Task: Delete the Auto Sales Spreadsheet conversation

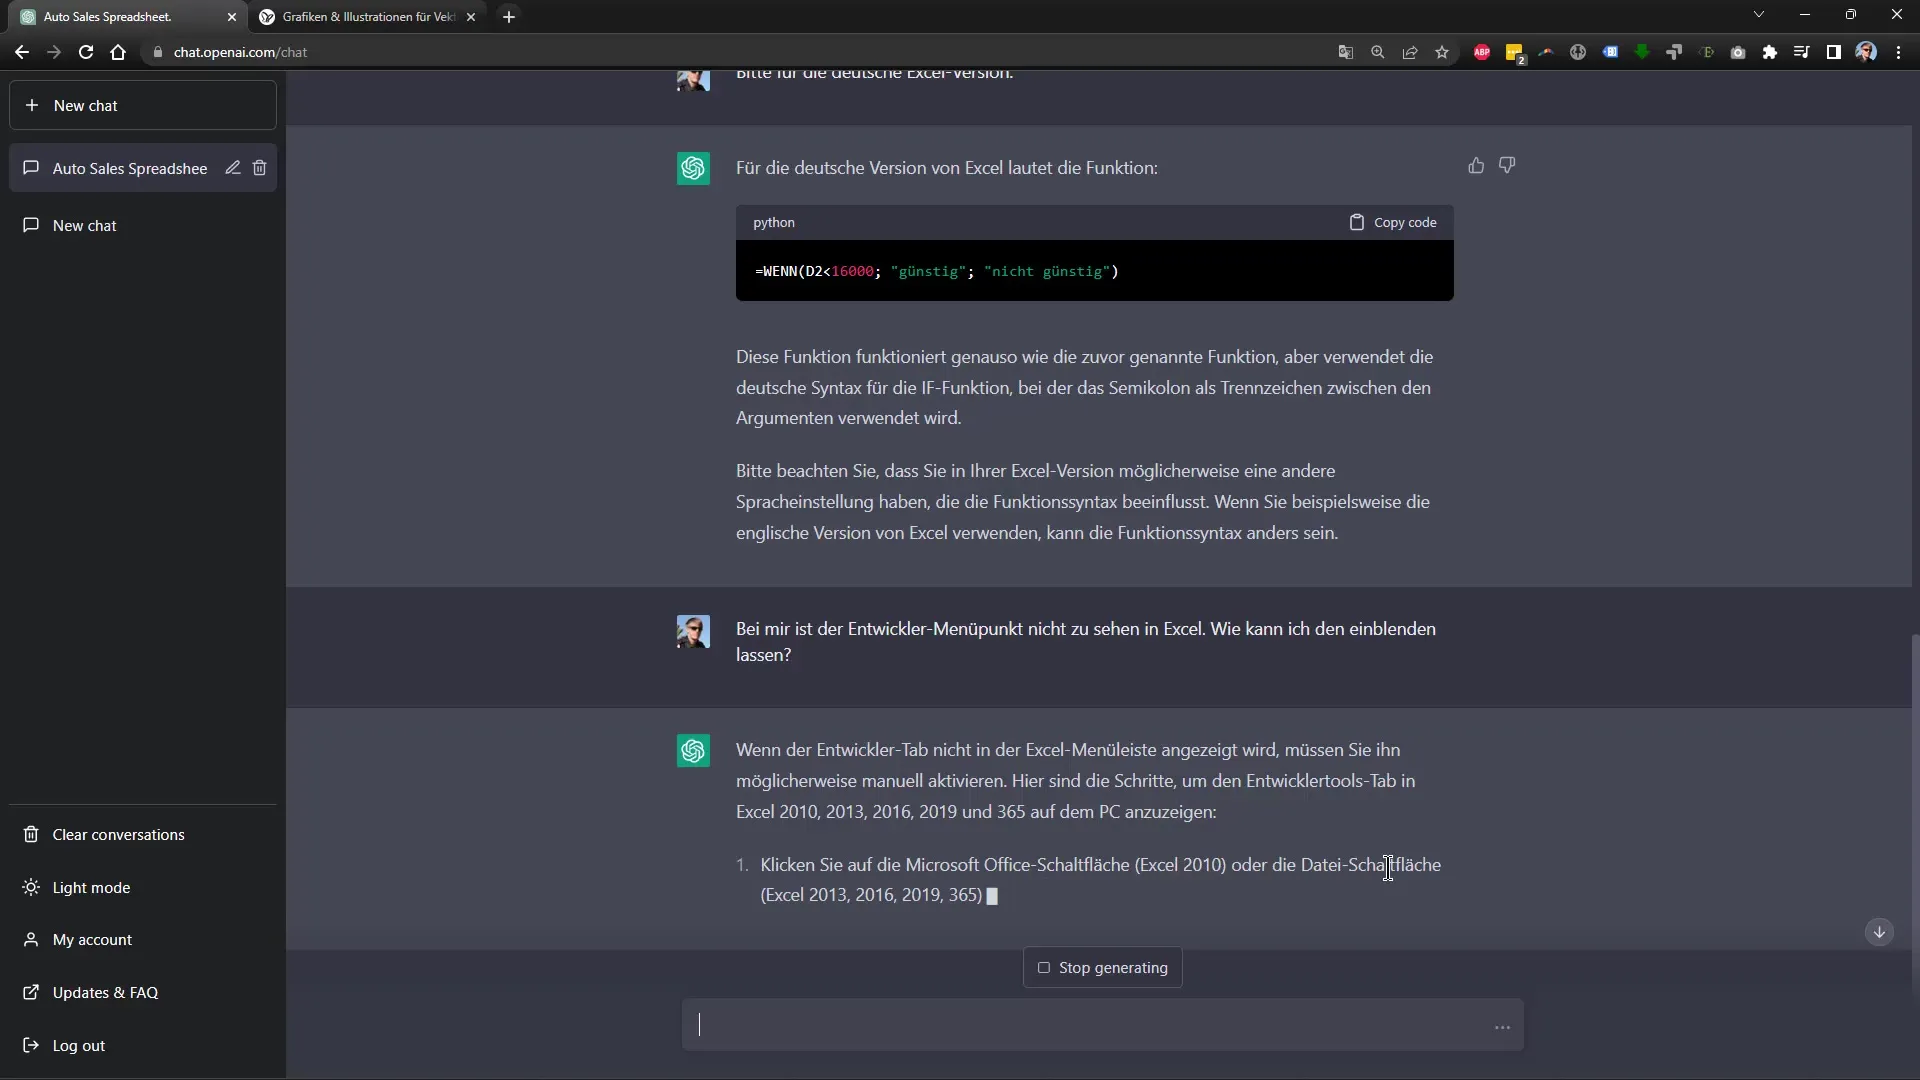Action: point(259,168)
